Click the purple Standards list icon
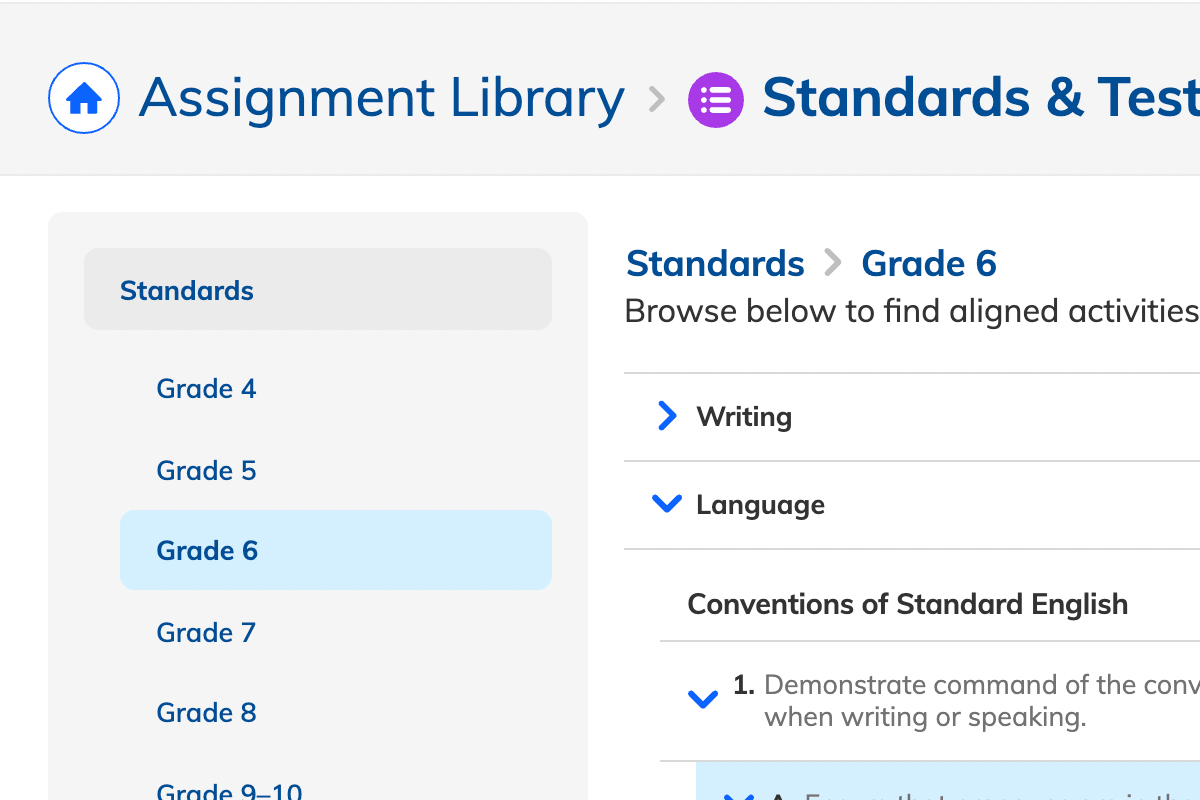 click(715, 97)
